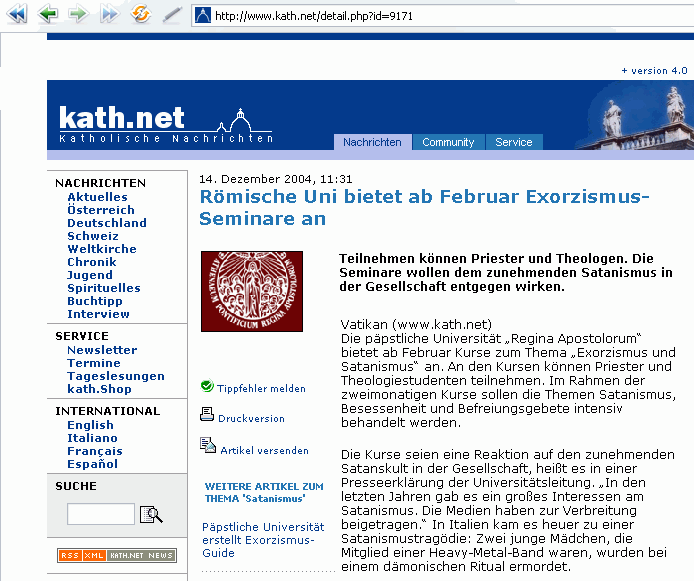Click the 'WEITERE ARTIKEL ZUM THEMA' heading
The width and height of the screenshot is (694, 581).
(264, 493)
